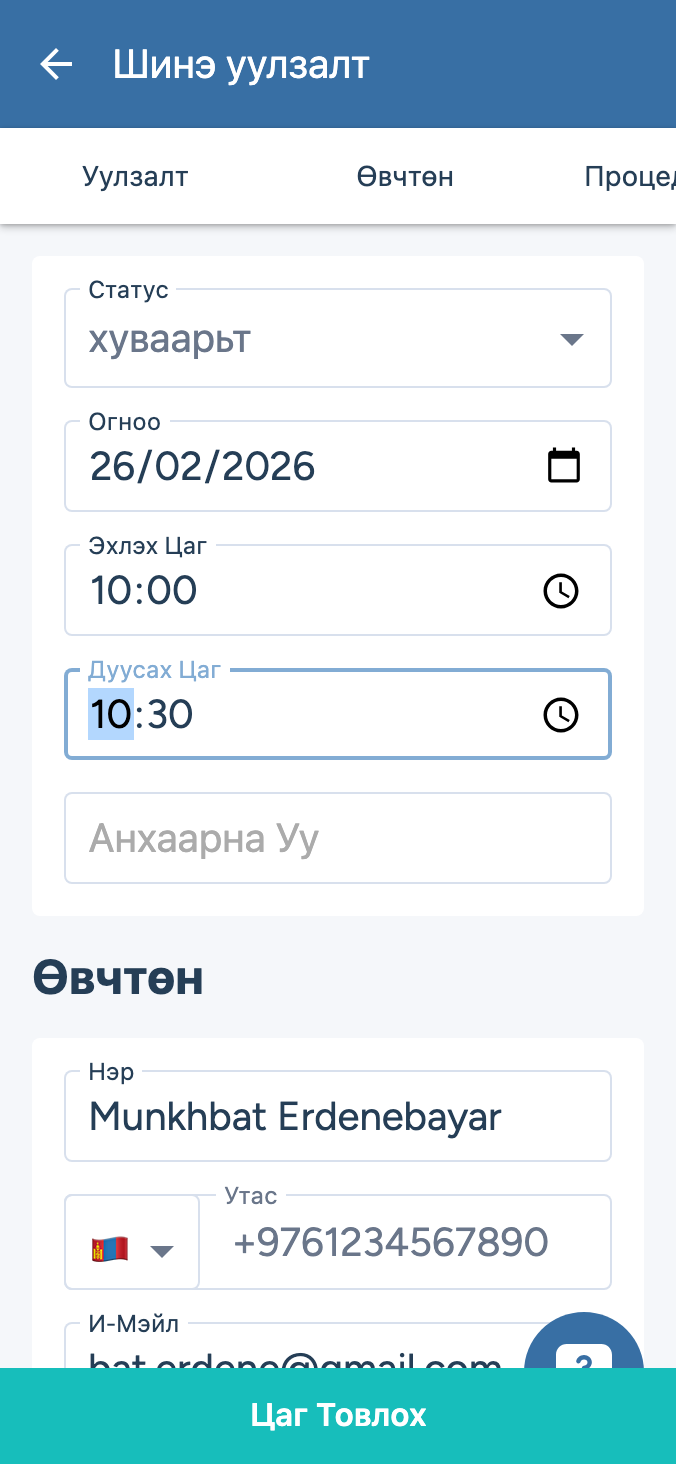
Task: Click the clock icon in Дуусах Цаг
Action: pyautogui.click(x=561, y=714)
